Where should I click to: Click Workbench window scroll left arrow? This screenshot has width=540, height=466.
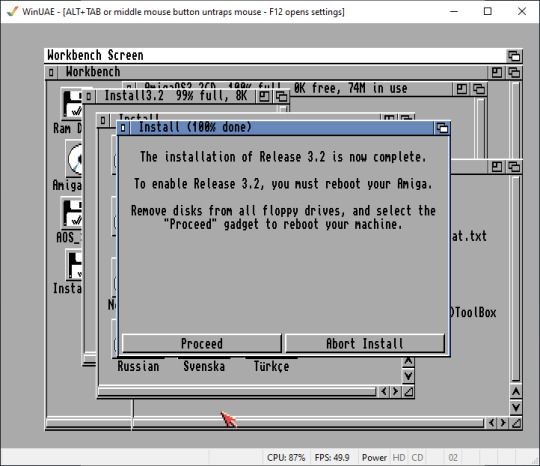(491, 423)
